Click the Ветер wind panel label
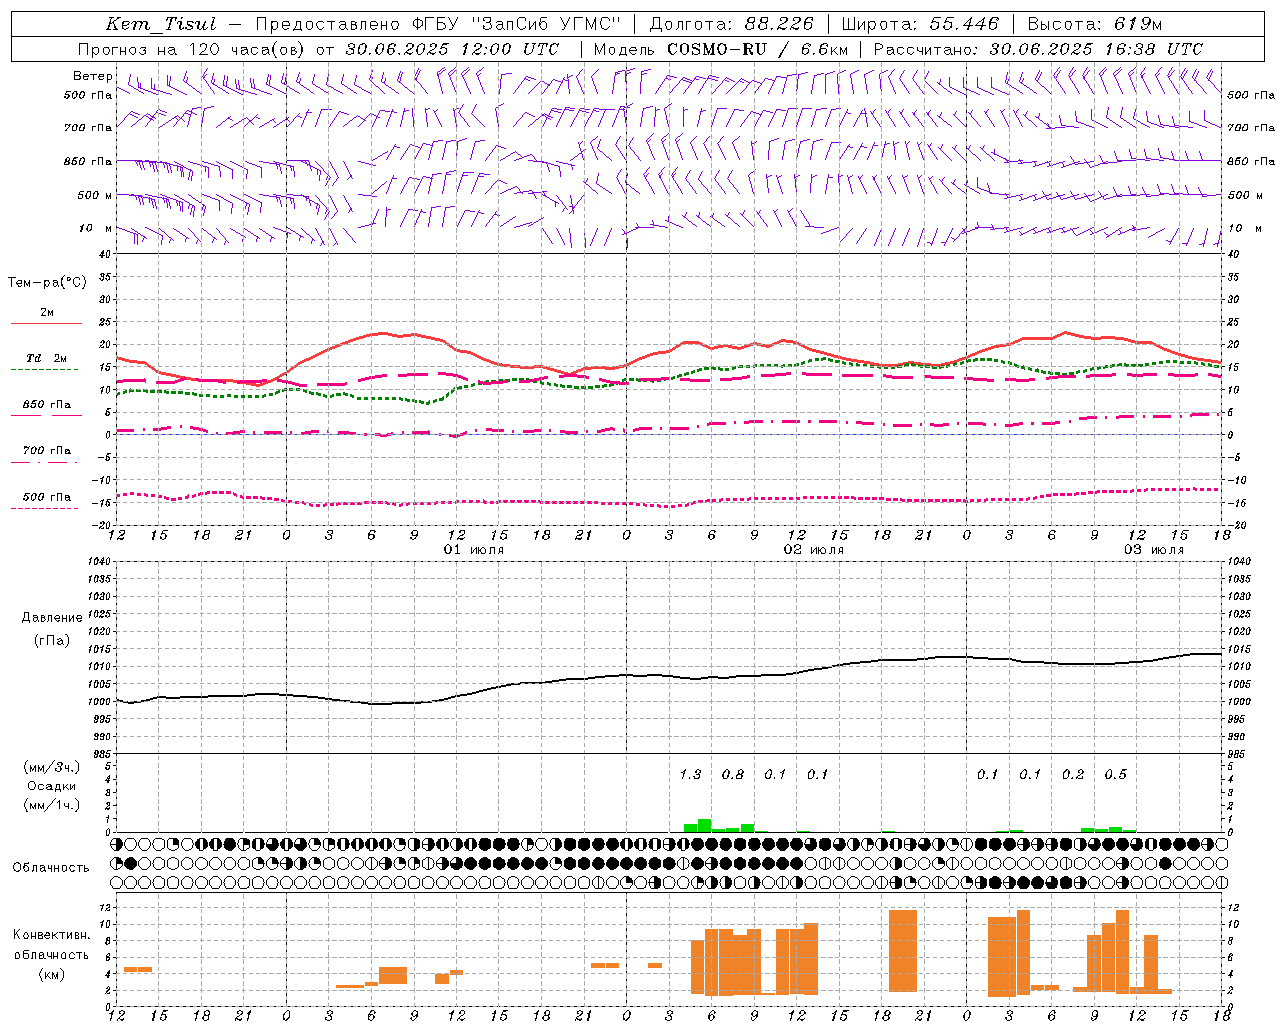Viewport: 1280px width, 1024px height. pos(93,76)
